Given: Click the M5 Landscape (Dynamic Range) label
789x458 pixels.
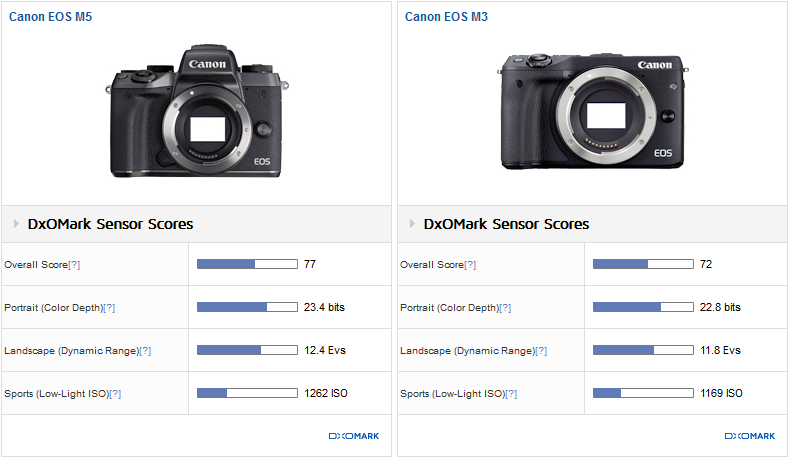Looking at the screenshot, I should (71, 351).
